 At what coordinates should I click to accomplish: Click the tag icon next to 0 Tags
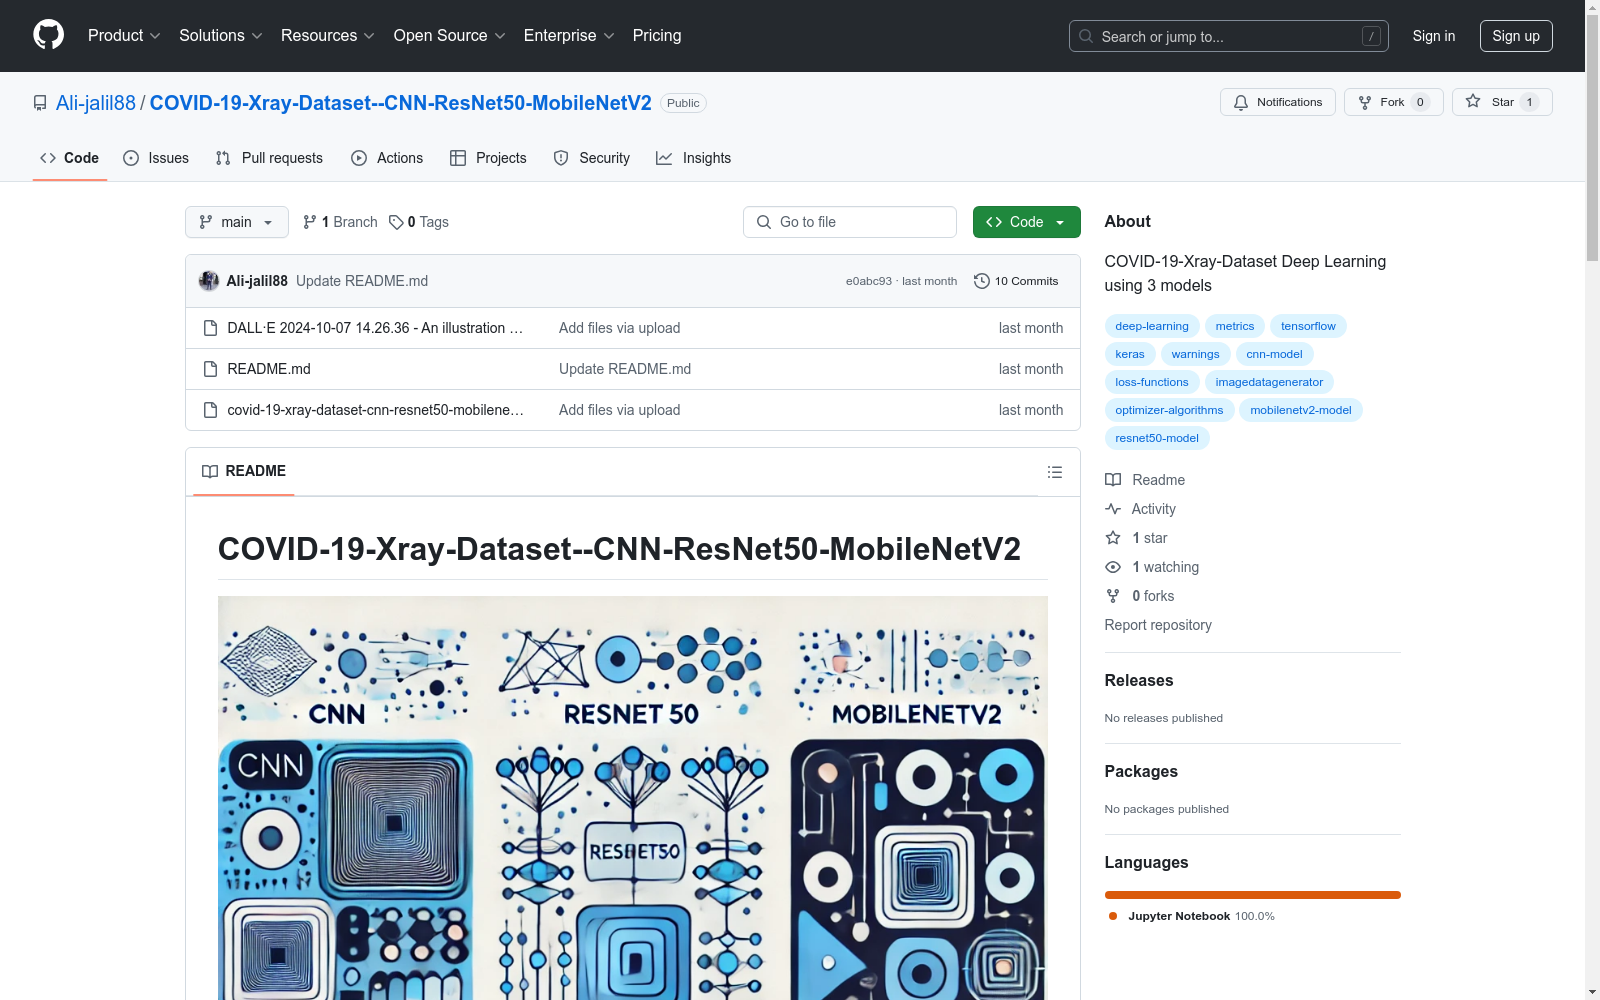[x=396, y=222]
